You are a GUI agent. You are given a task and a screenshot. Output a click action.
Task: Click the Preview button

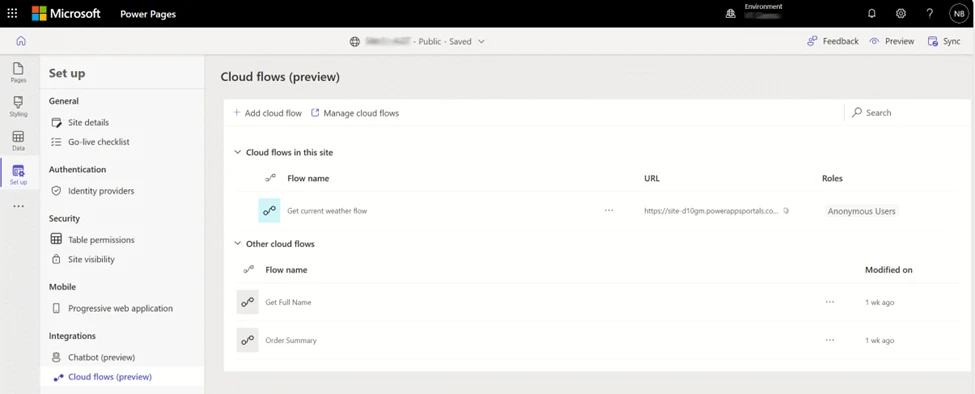click(x=892, y=41)
